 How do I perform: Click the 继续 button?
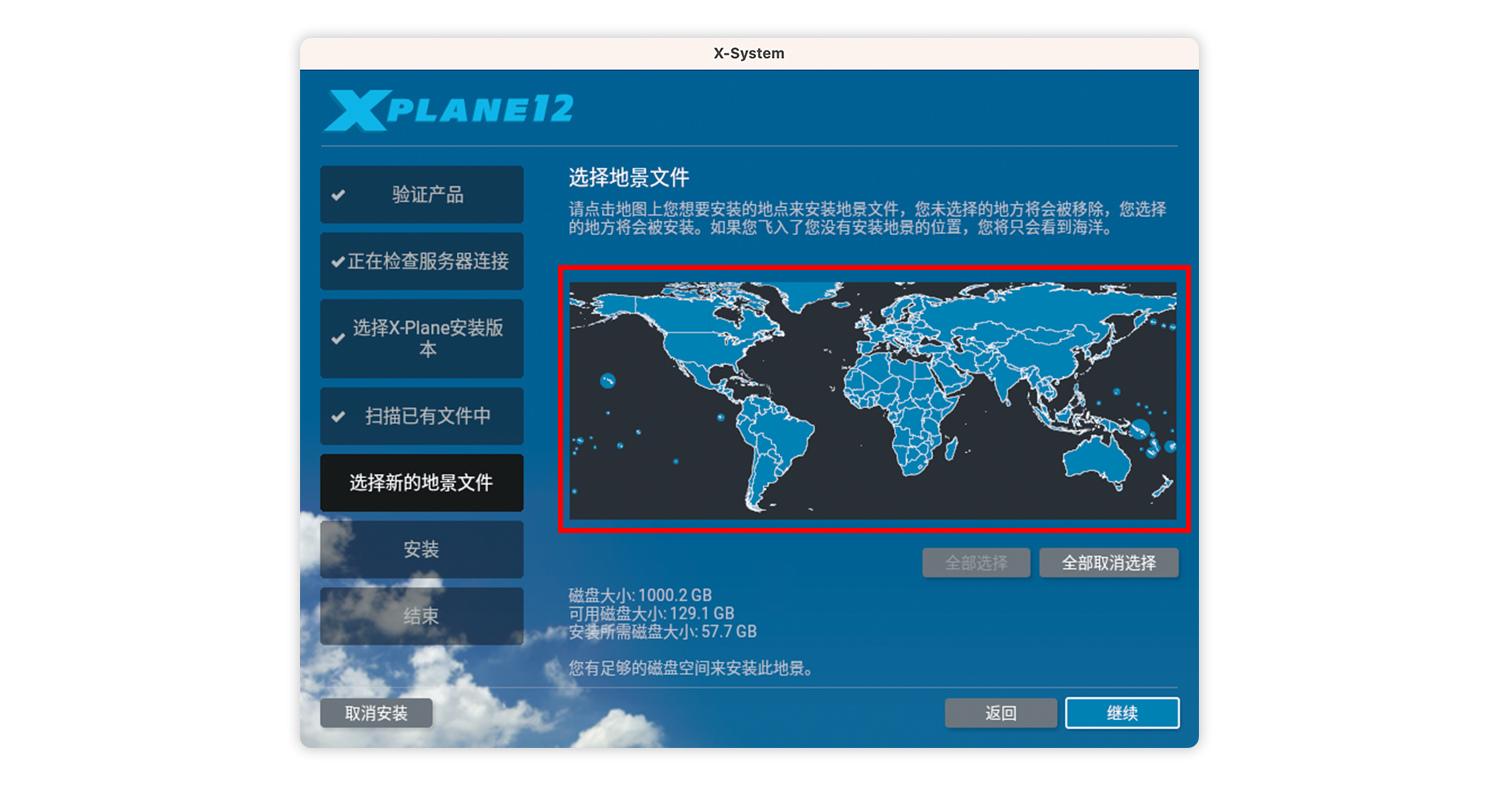tap(1122, 713)
